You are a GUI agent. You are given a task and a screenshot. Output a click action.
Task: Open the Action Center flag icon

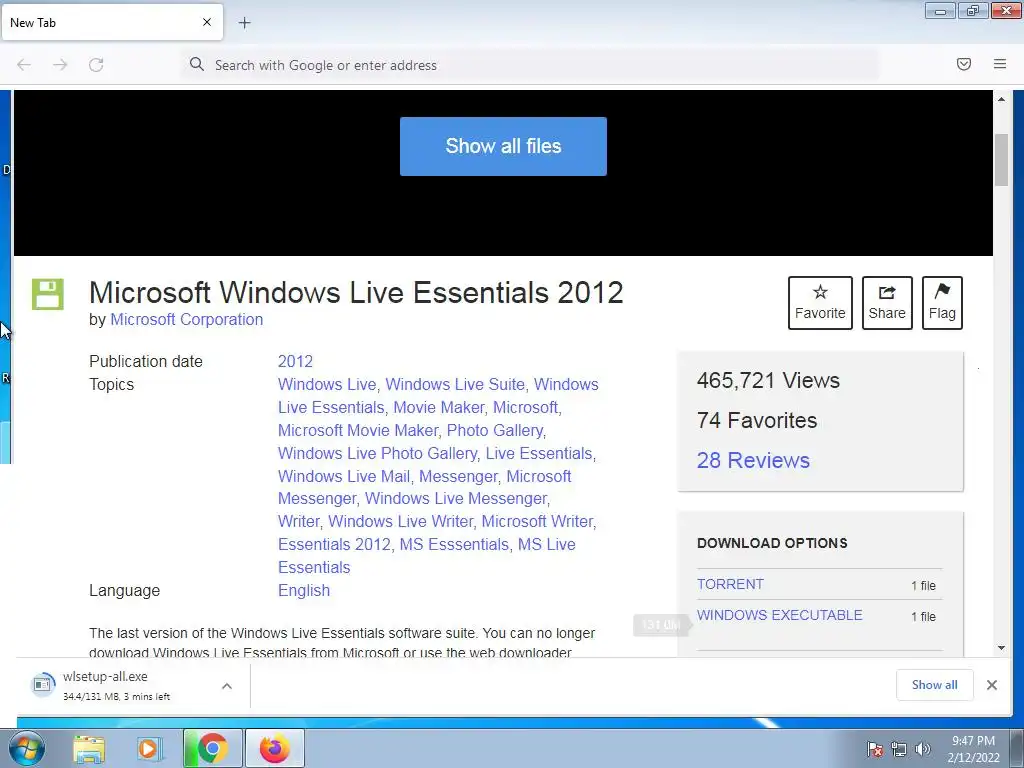pyautogui.click(x=875, y=749)
